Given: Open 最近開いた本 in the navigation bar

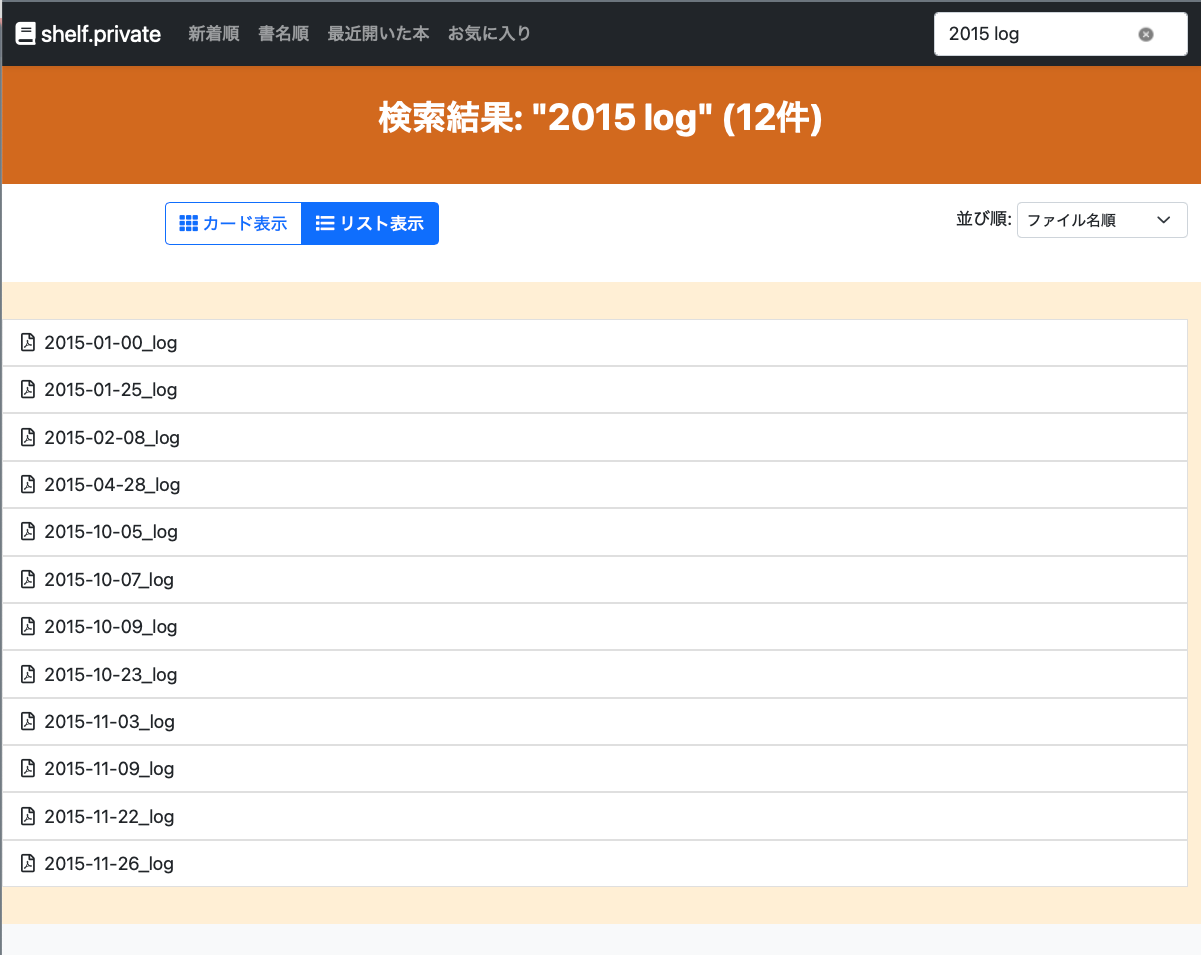Looking at the screenshot, I should coord(379,34).
